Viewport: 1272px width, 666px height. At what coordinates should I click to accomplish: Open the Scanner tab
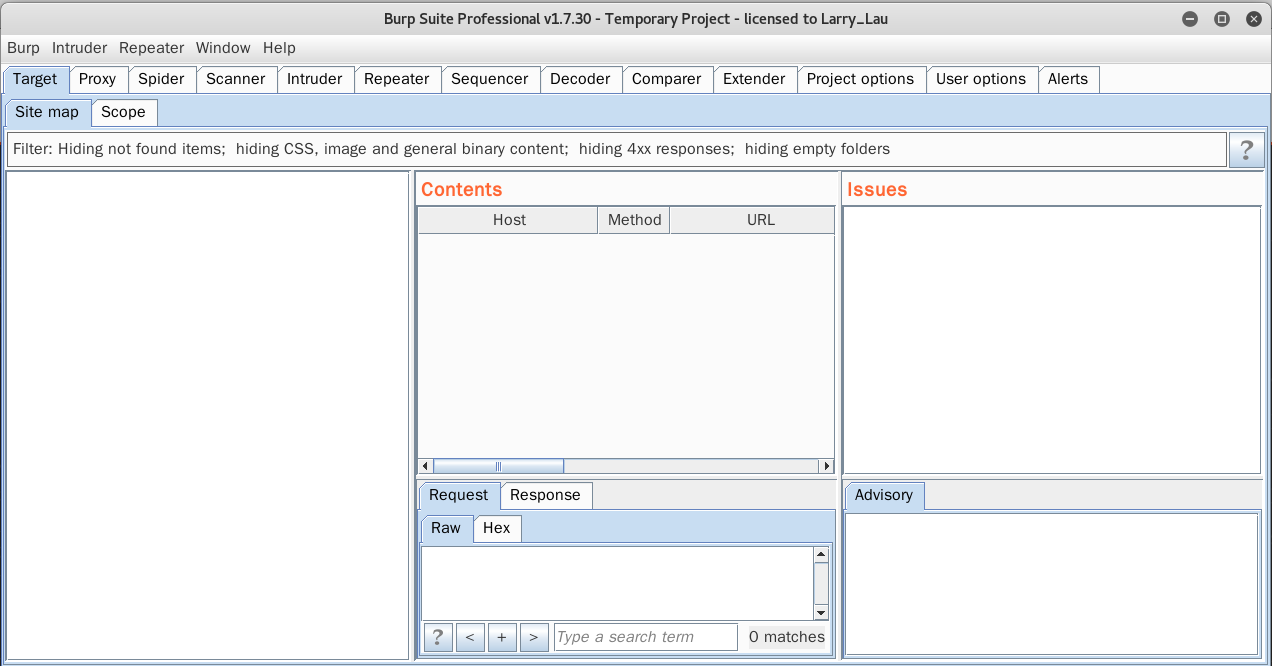[x=236, y=79]
